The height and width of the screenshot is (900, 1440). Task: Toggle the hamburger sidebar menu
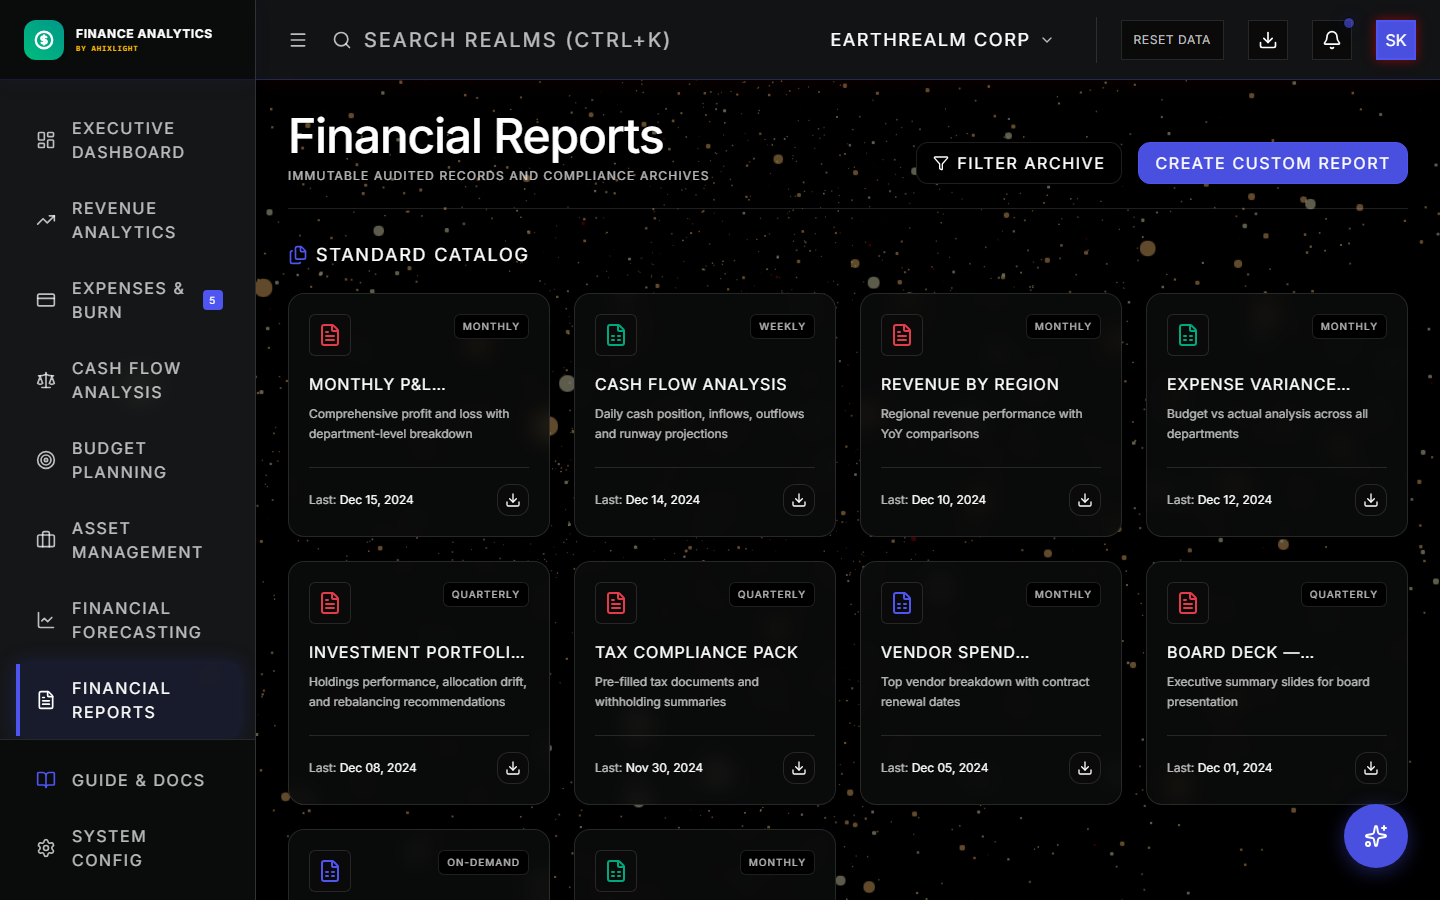coord(298,40)
